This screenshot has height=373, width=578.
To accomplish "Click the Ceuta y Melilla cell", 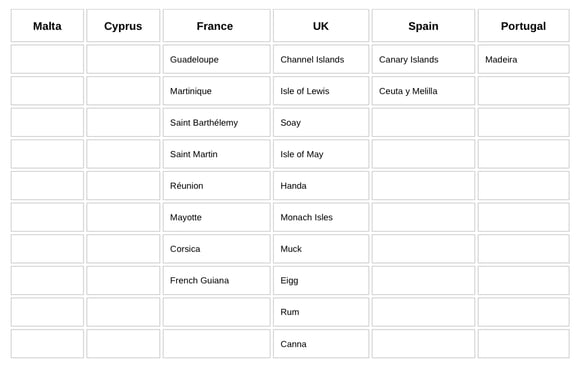I will [x=423, y=91].
